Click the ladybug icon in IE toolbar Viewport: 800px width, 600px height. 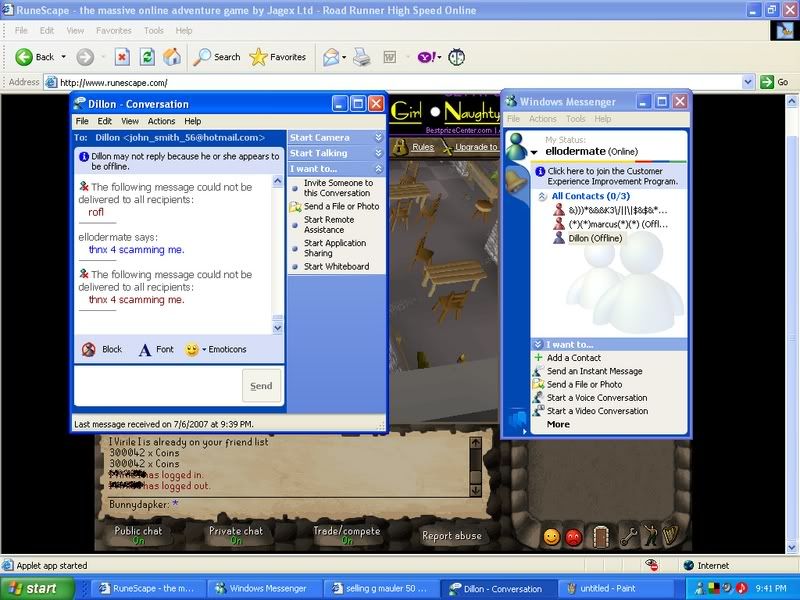(x=456, y=57)
